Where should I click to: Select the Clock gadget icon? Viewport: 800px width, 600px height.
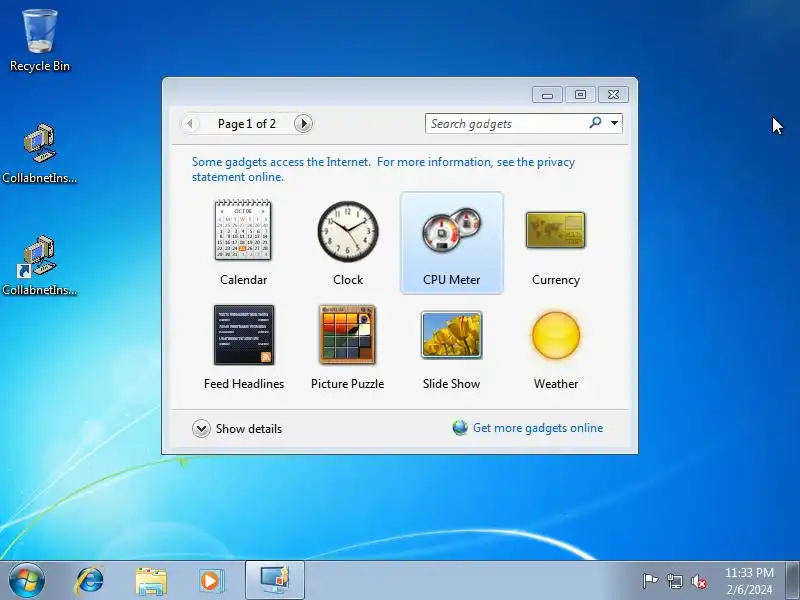(348, 231)
